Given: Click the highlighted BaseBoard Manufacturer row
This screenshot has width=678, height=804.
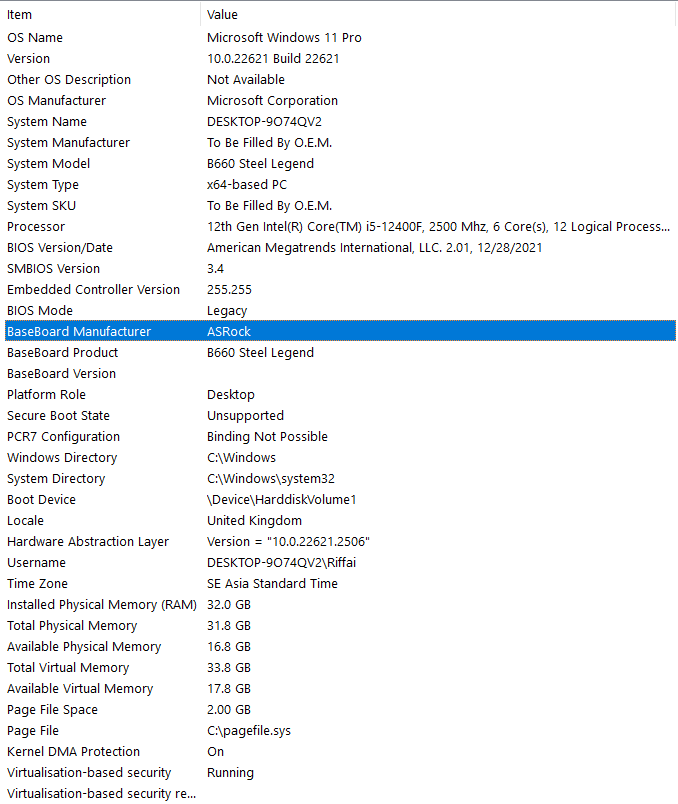Looking at the screenshot, I should point(340,332).
